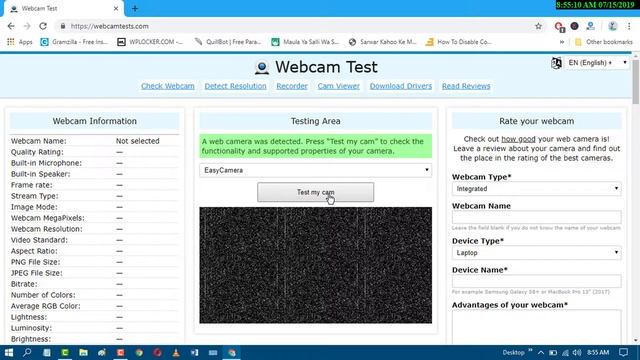The width and height of the screenshot is (640, 360).
Task: Click the webcam logo icon beside title
Action: 262,67
